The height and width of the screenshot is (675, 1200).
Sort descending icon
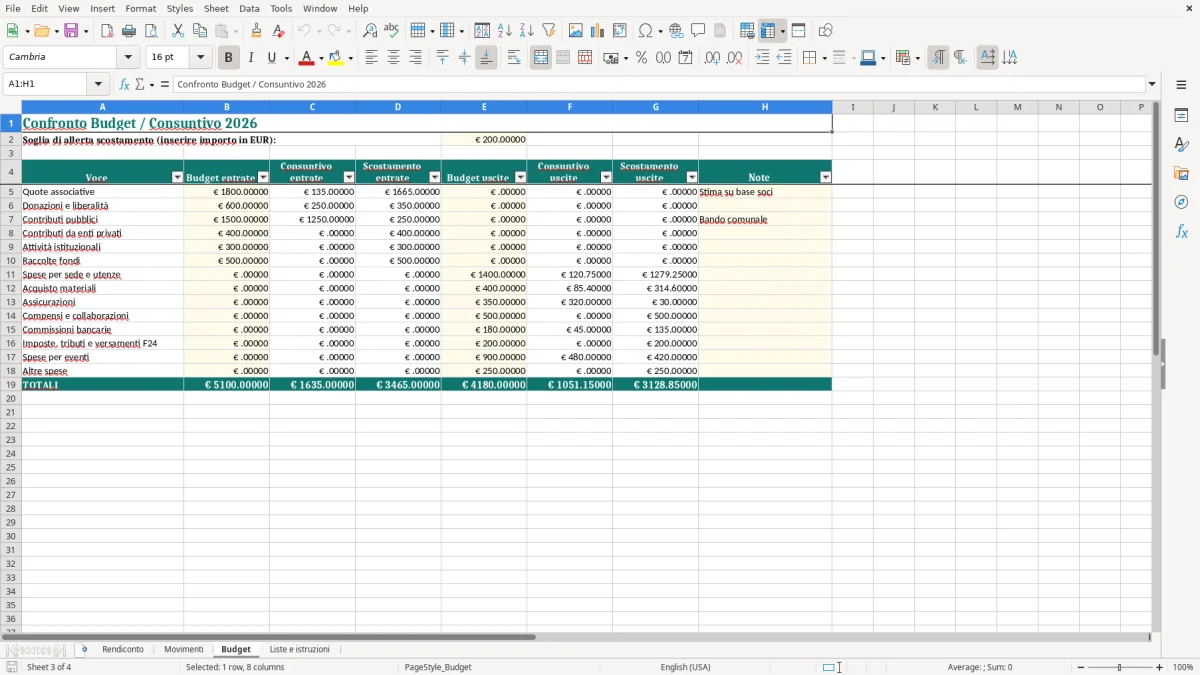tap(527, 31)
